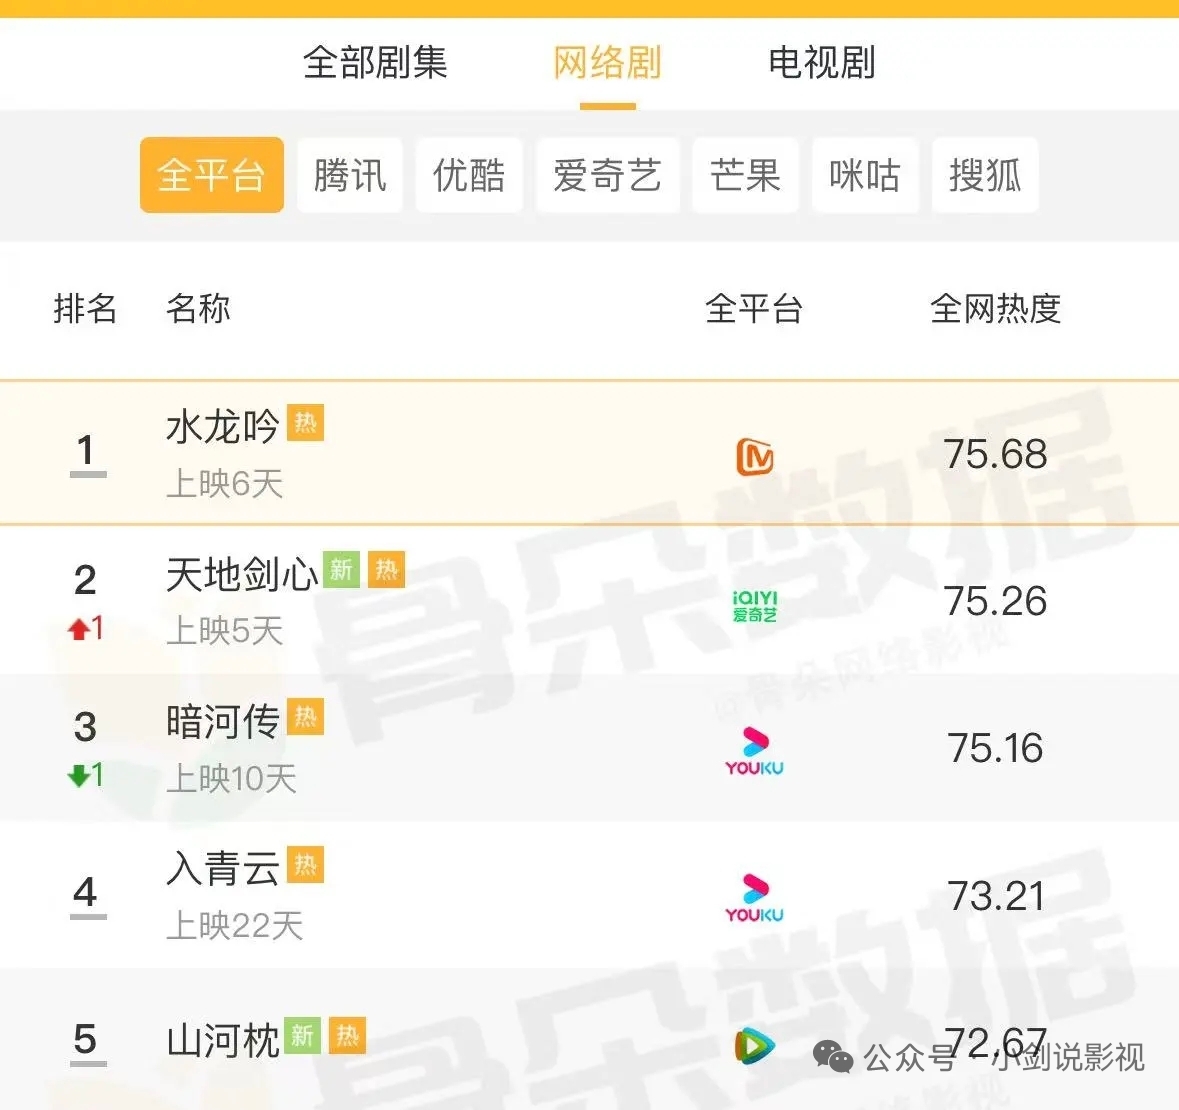Click the Tencent Video logo for 山河枕

click(755, 1046)
